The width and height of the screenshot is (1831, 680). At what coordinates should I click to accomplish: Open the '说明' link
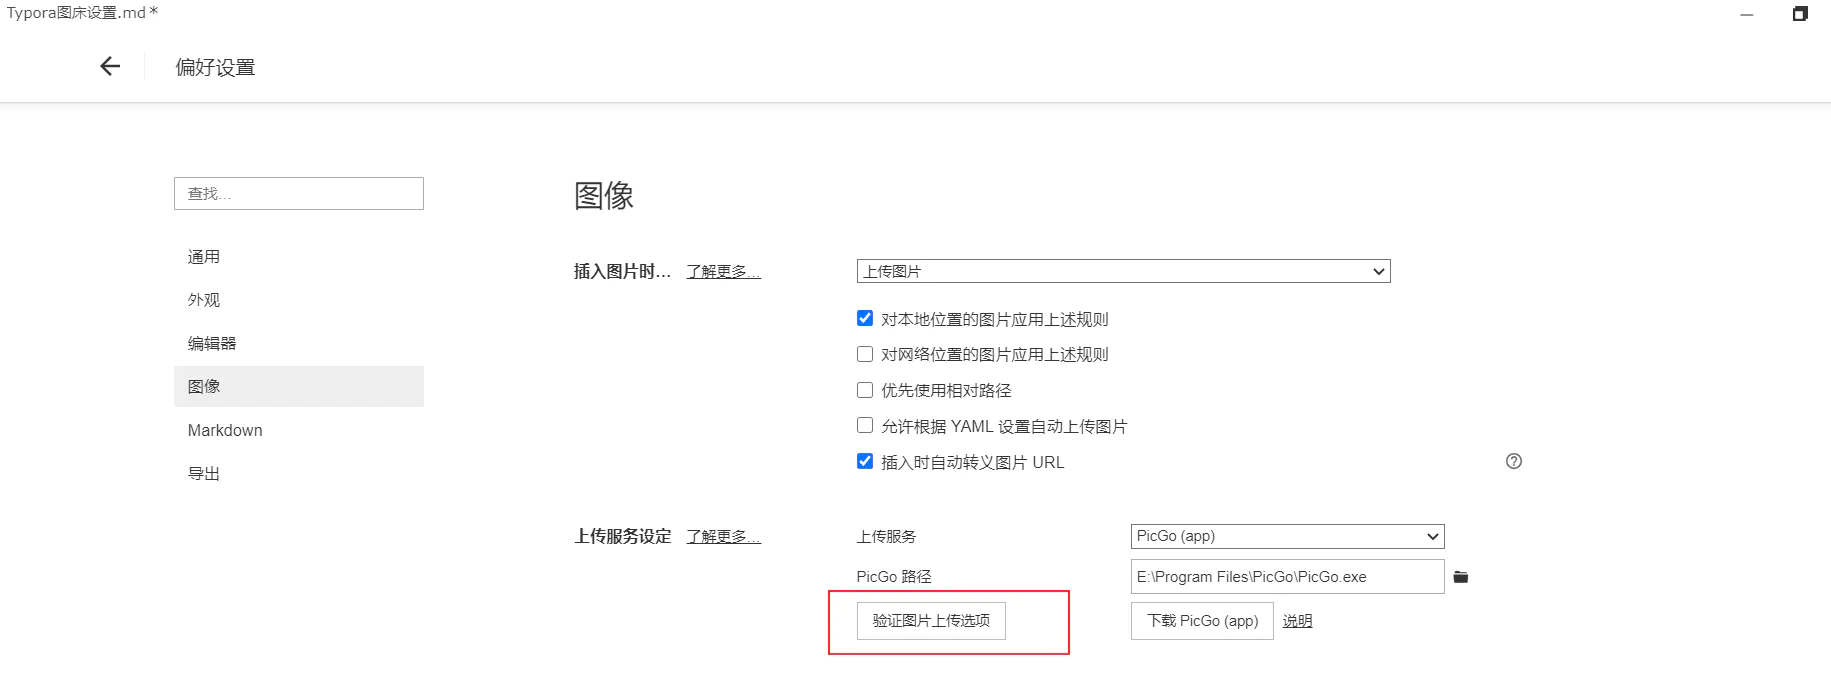[x=1297, y=621]
